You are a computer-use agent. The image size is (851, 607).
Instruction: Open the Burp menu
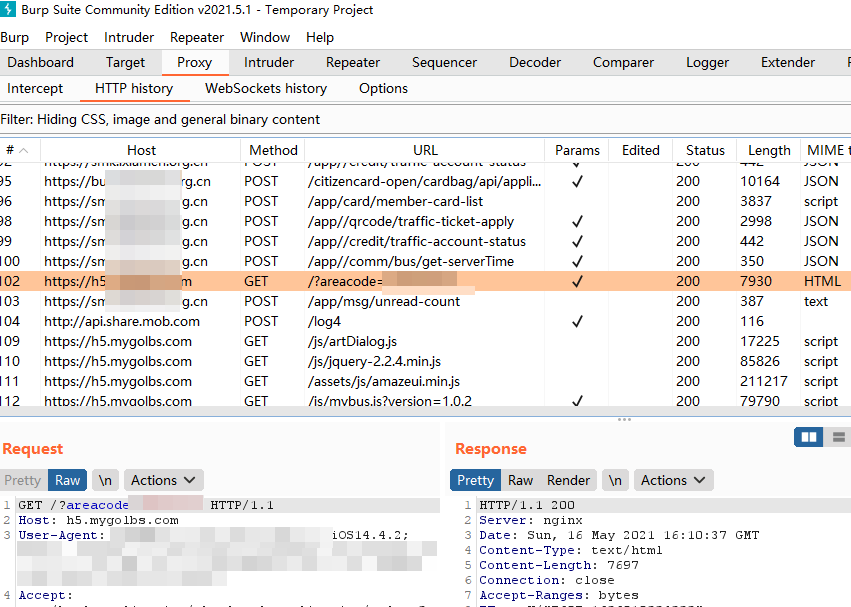pos(15,37)
